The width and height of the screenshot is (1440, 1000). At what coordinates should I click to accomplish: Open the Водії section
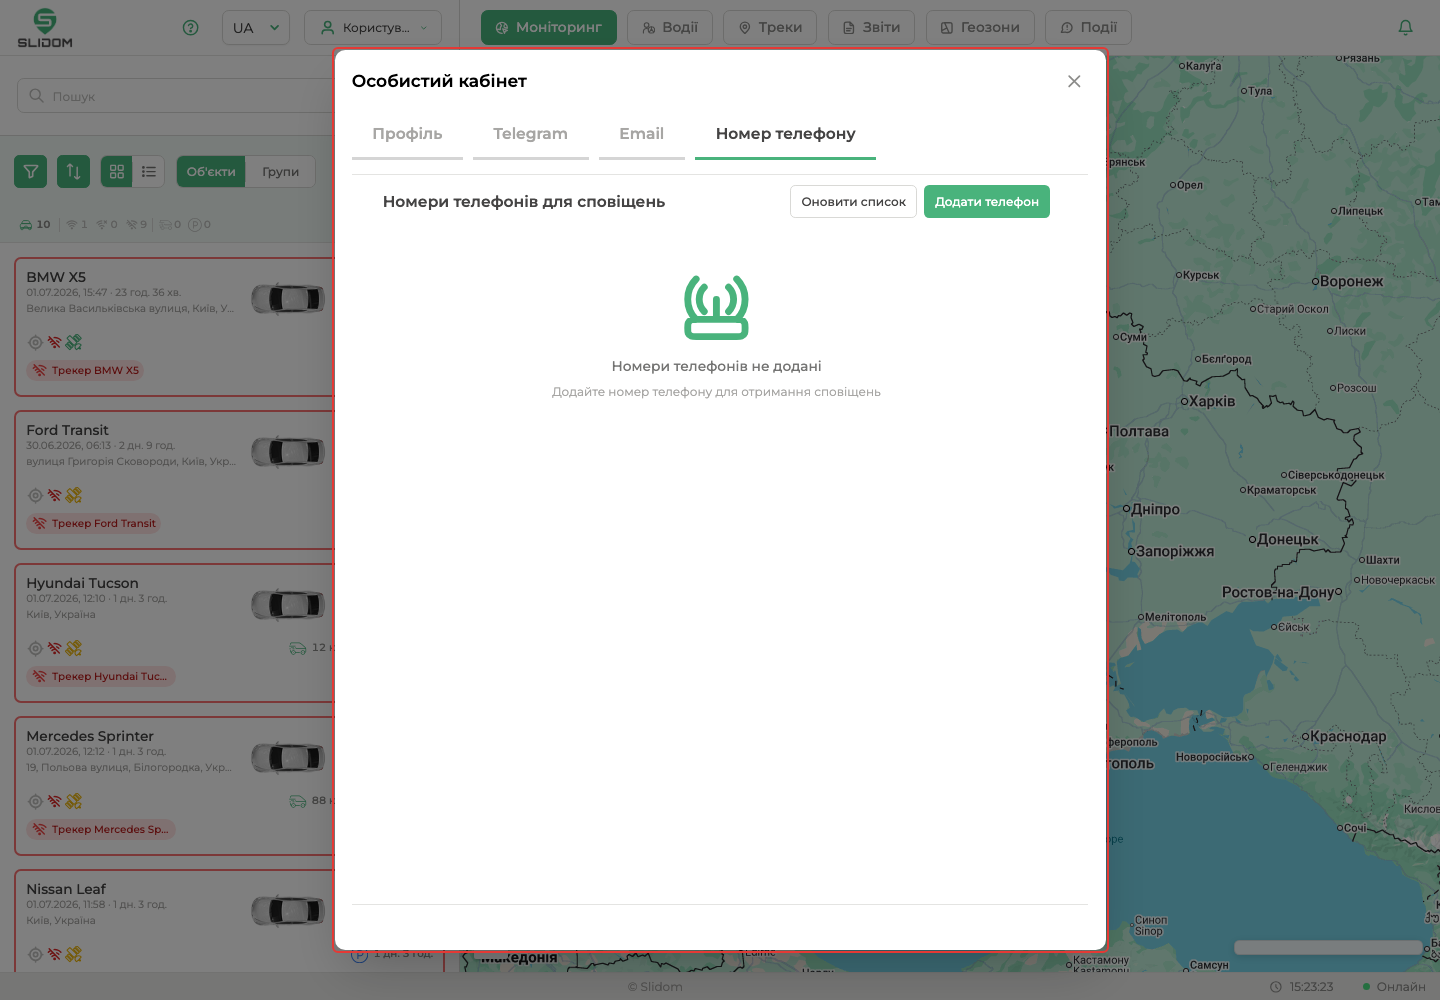pyautogui.click(x=670, y=28)
